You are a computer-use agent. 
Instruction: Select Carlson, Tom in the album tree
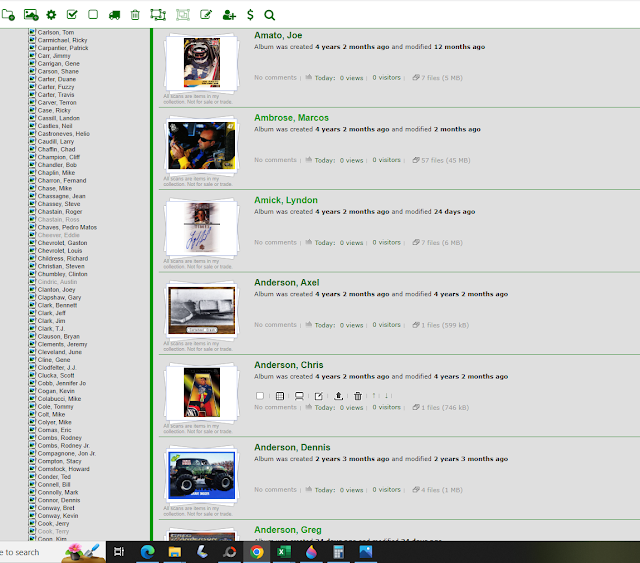pos(56,32)
